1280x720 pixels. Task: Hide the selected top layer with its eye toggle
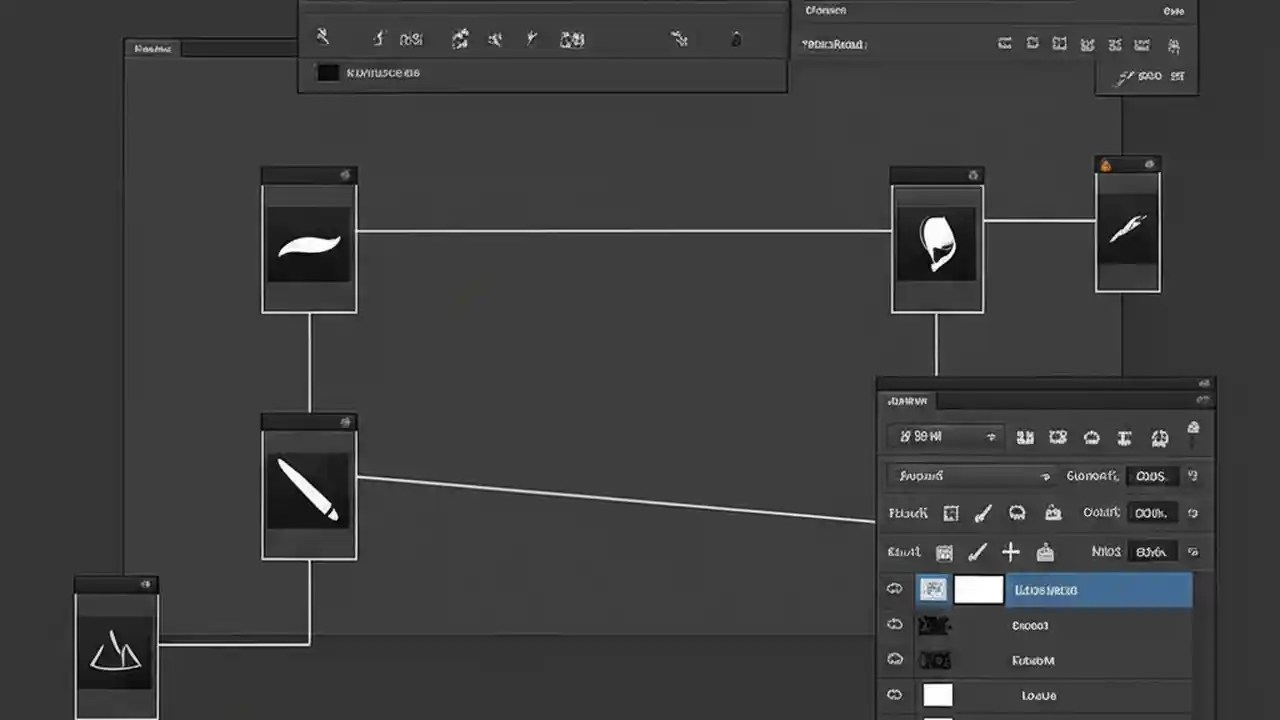point(894,589)
